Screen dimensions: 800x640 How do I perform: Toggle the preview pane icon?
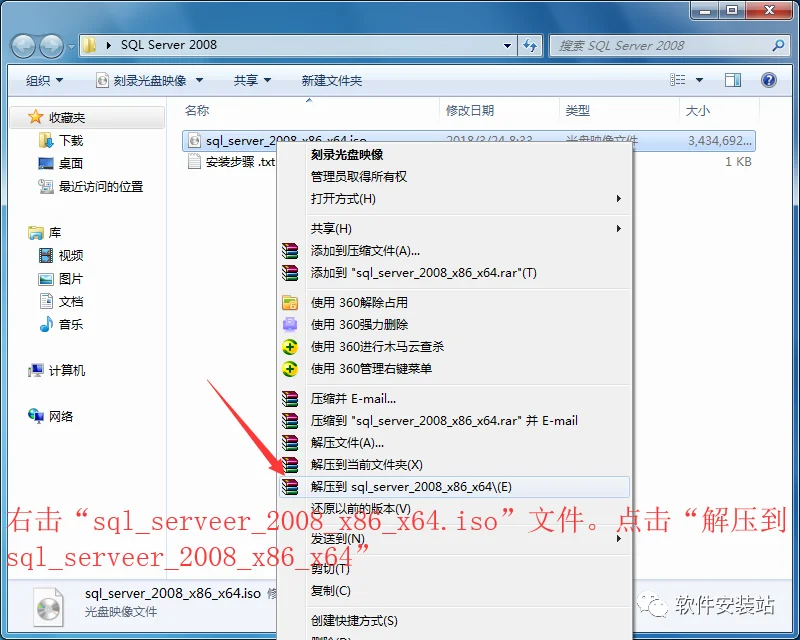(x=733, y=80)
